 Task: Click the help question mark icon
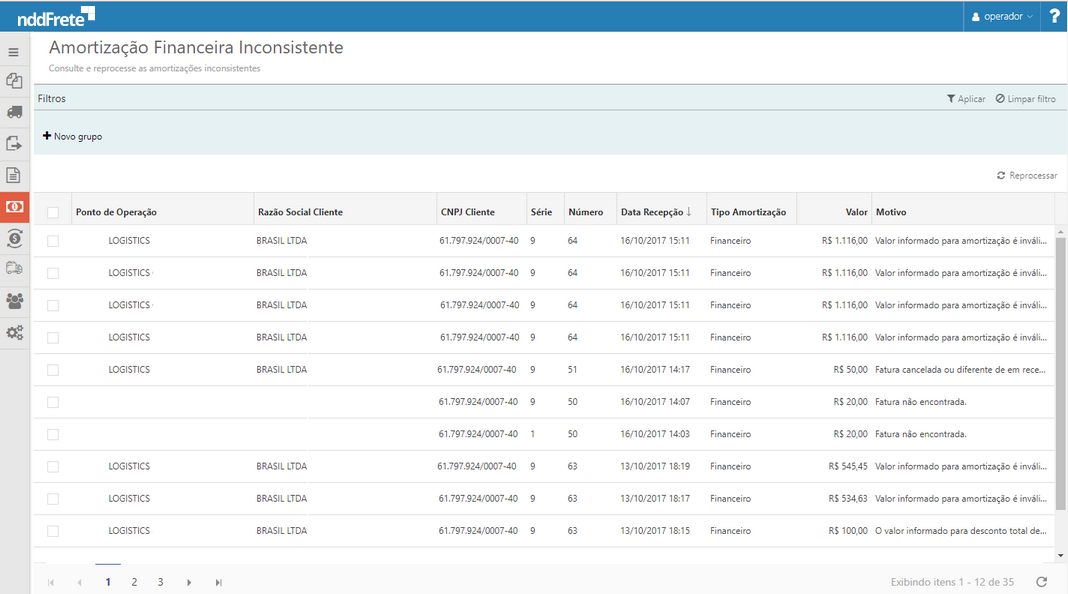pyautogui.click(x=1054, y=16)
